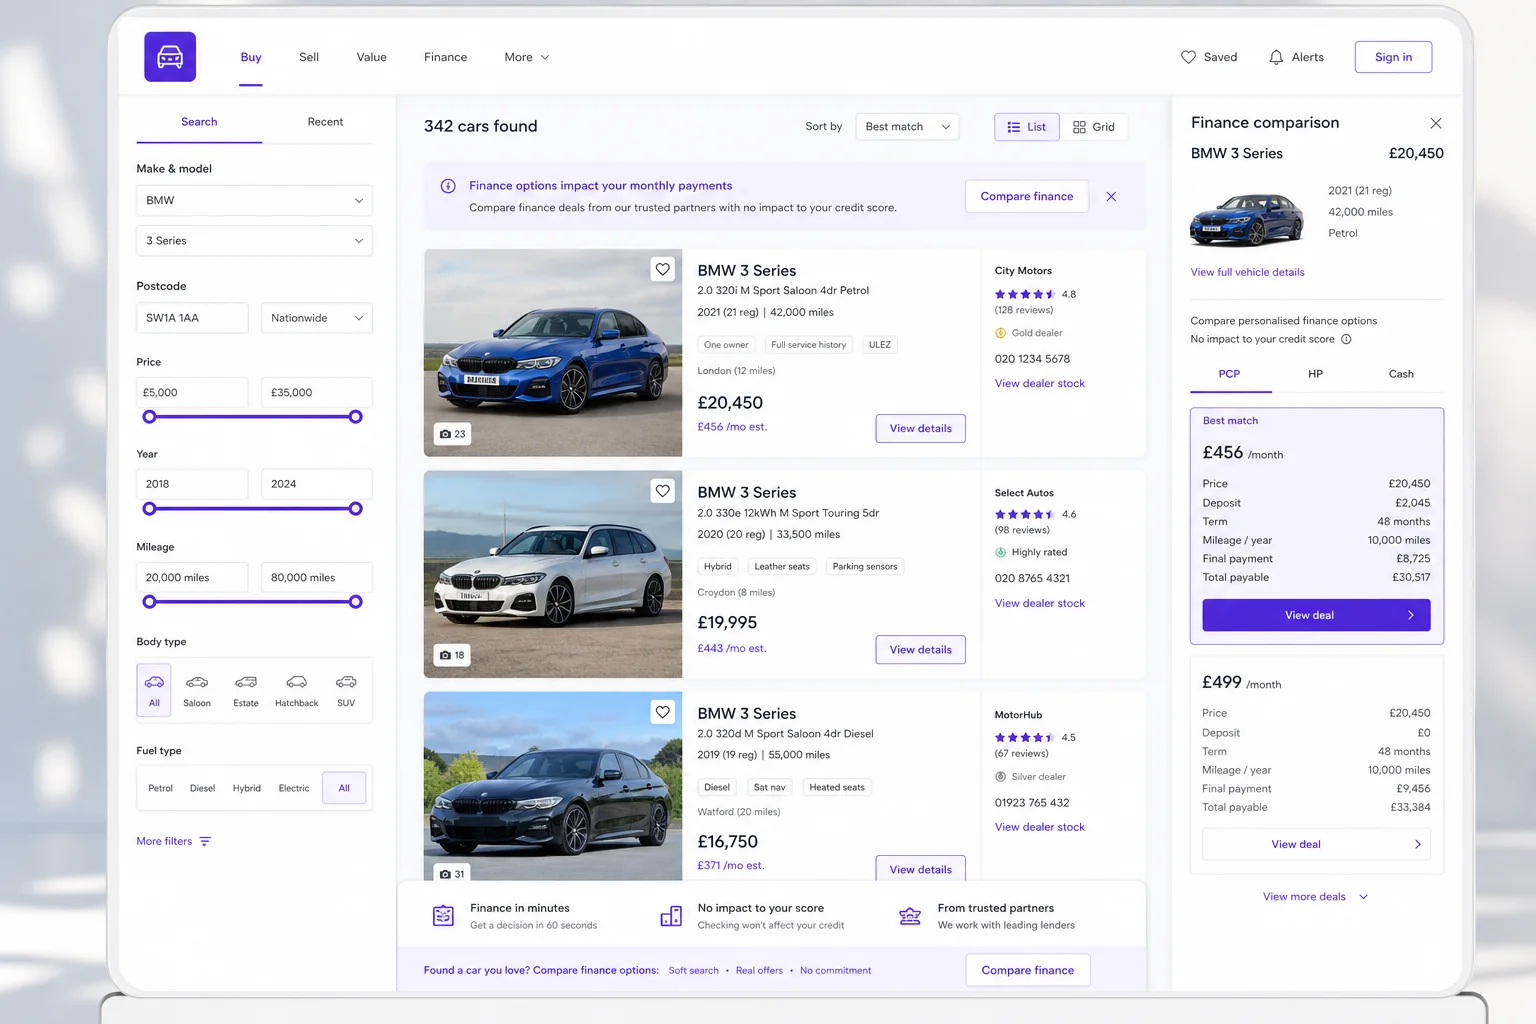The image size is (1536, 1024).
Task: Open the 3 Series model dropdown
Action: 254,241
